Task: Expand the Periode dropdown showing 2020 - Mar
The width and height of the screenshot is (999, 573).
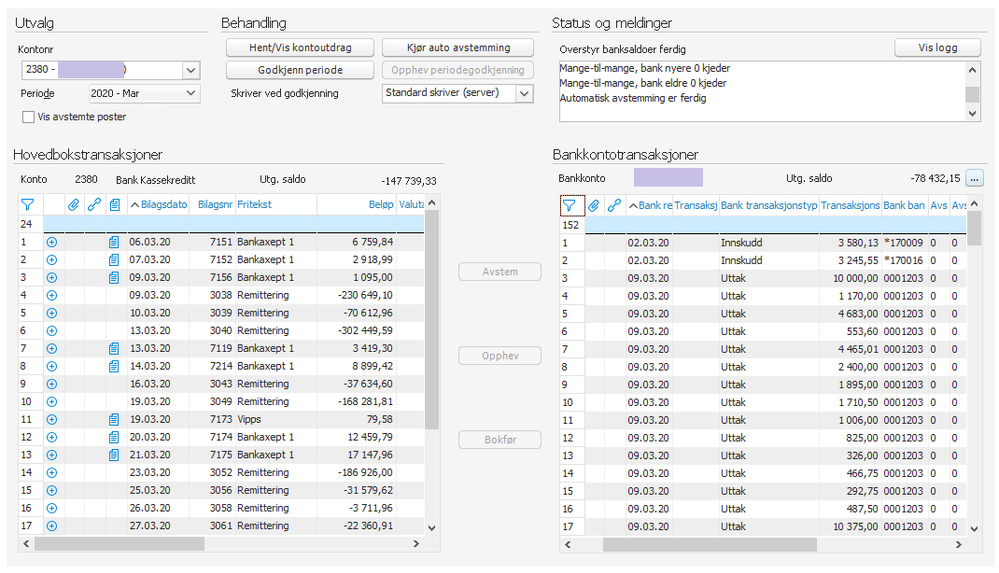Action: [x=190, y=93]
